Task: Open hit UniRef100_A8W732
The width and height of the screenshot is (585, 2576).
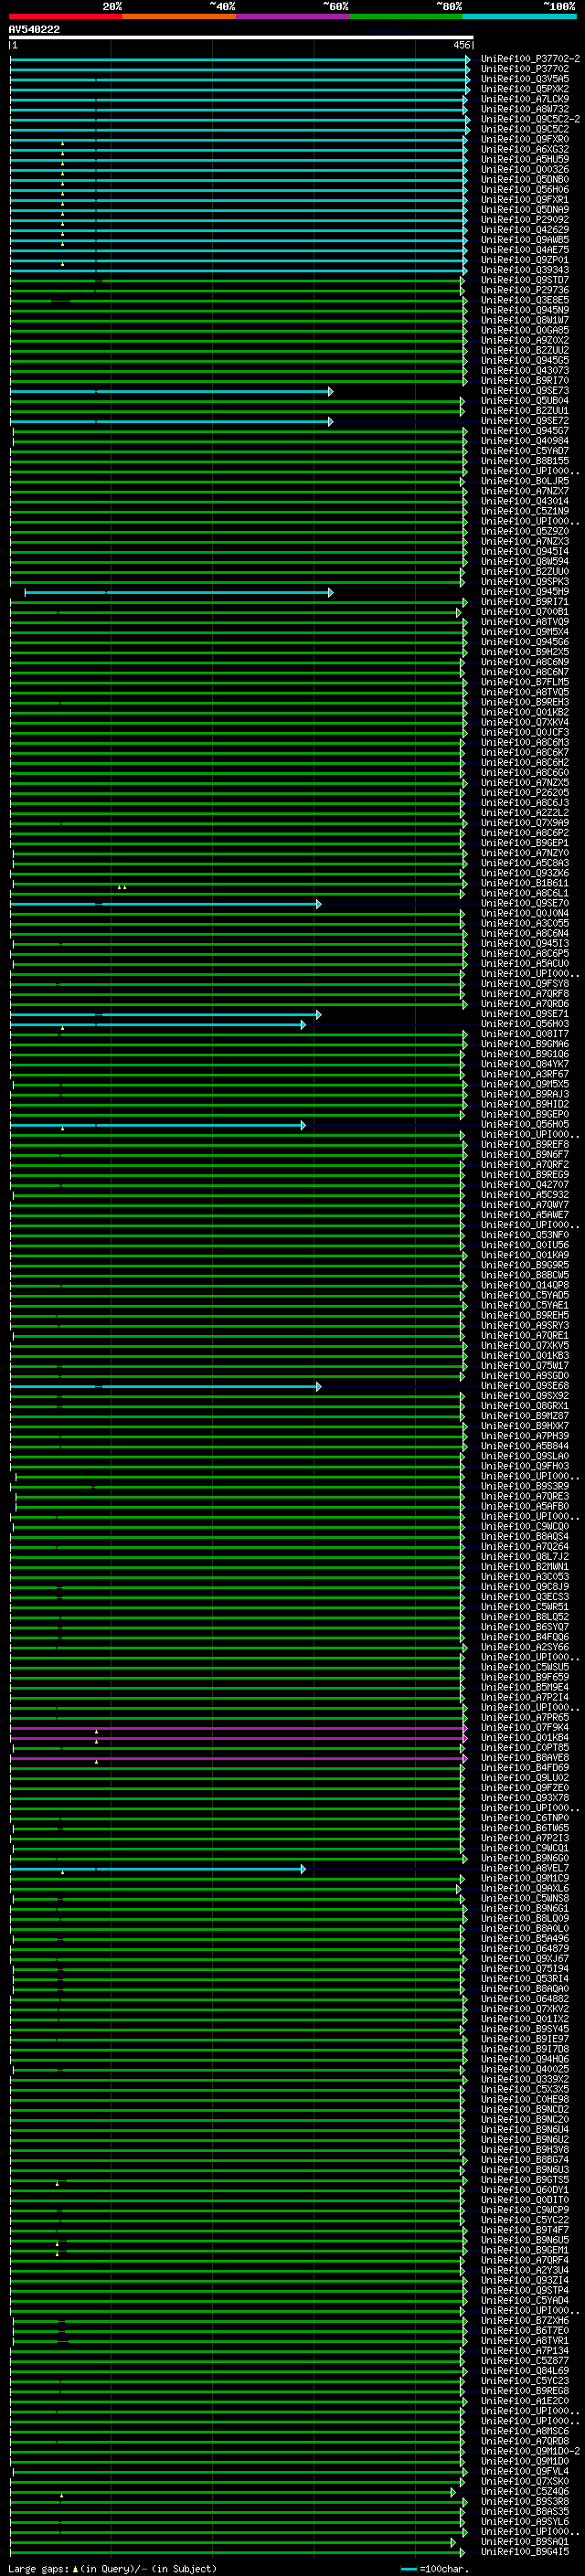Action: click(x=525, y=109)
